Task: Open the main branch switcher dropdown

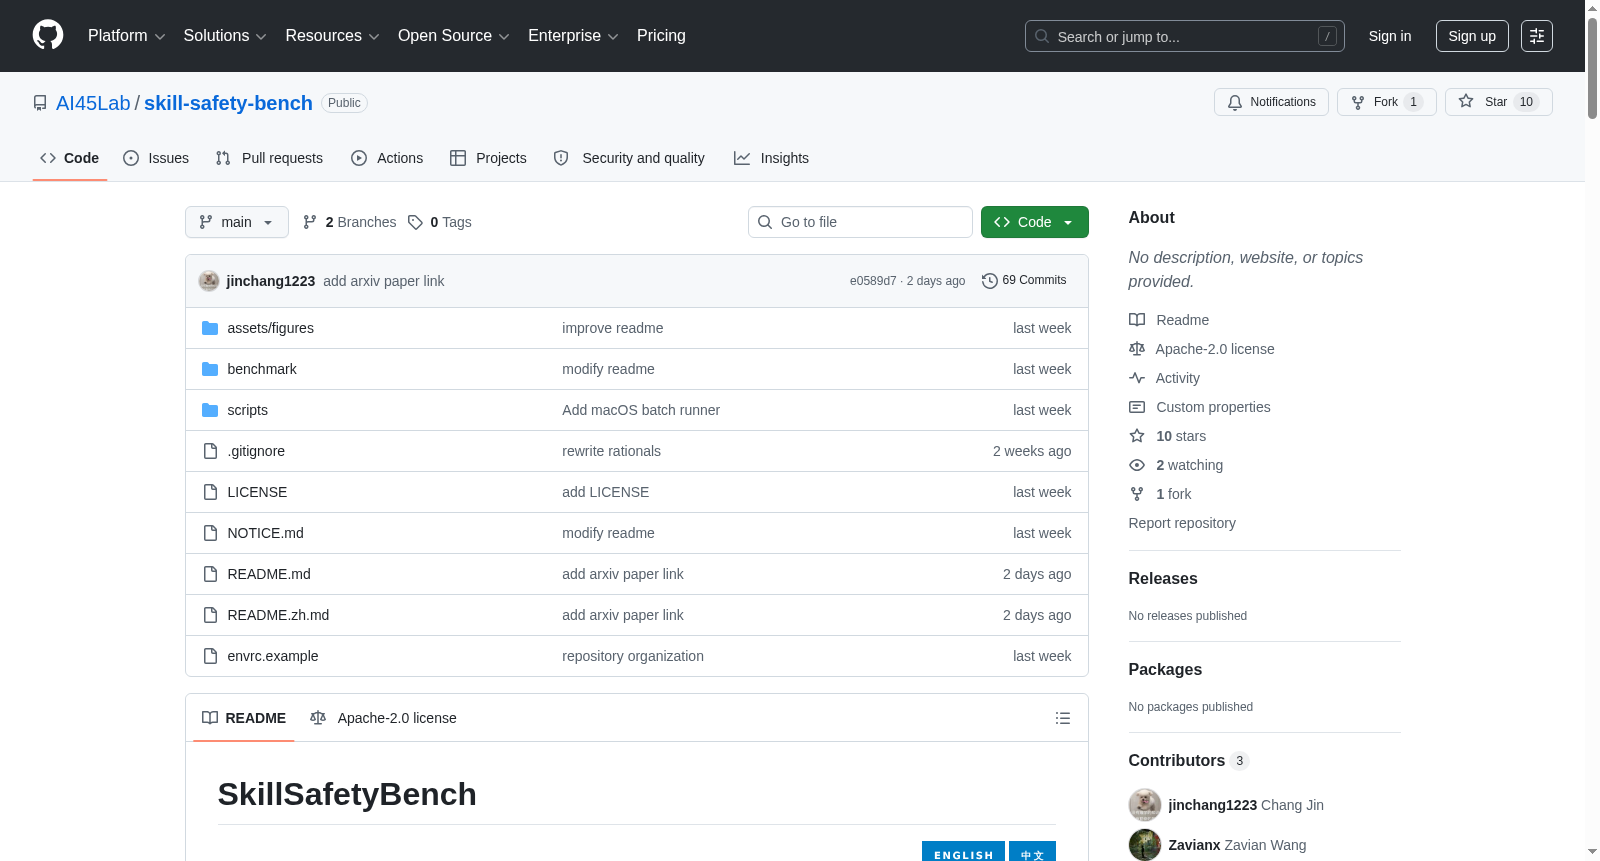Action: point(237,222)
